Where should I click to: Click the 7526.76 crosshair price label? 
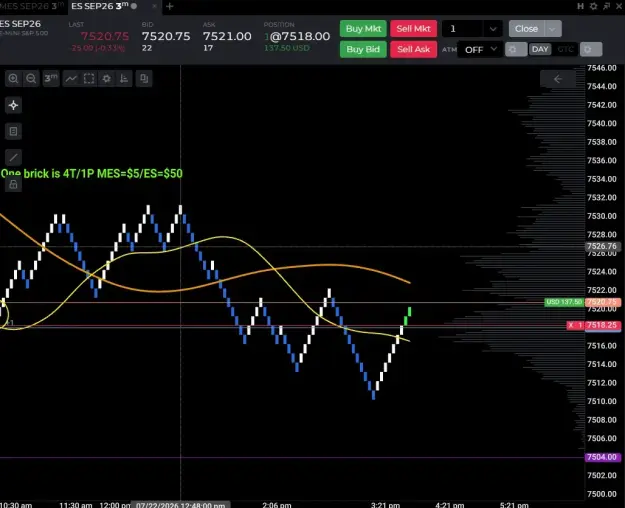[x=602, y=246]
